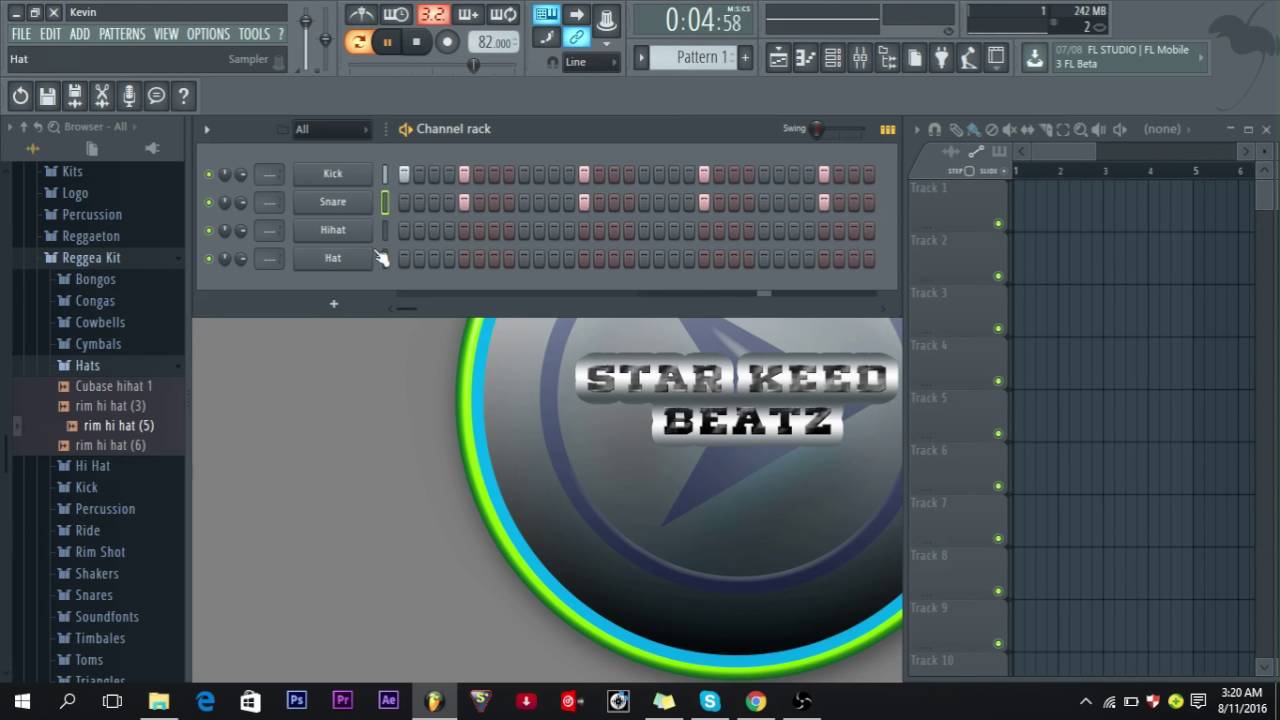Pause playback with the pause button

pos(387,42)
